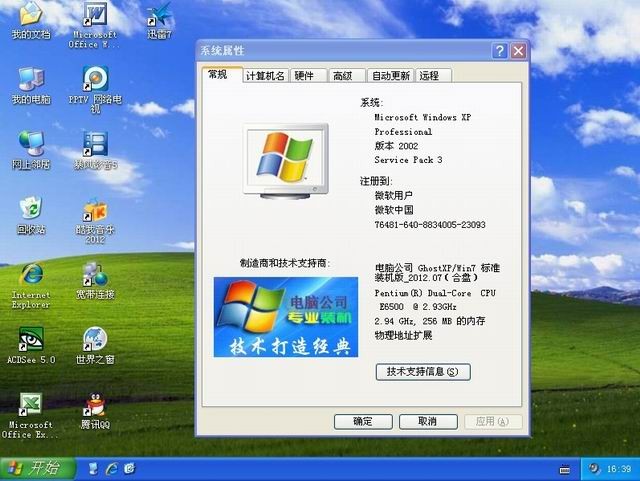
Task: Click the show desktop quick launch icon
Action: 93,468
